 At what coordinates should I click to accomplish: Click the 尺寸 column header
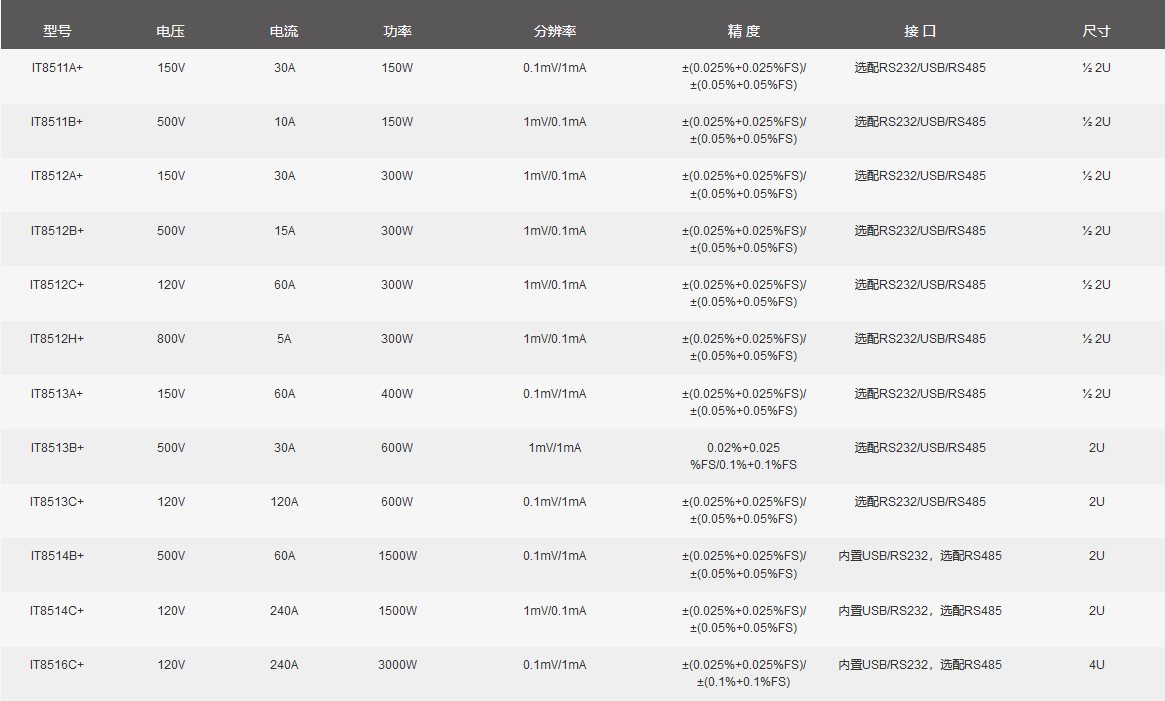[x=1097, y=31]
